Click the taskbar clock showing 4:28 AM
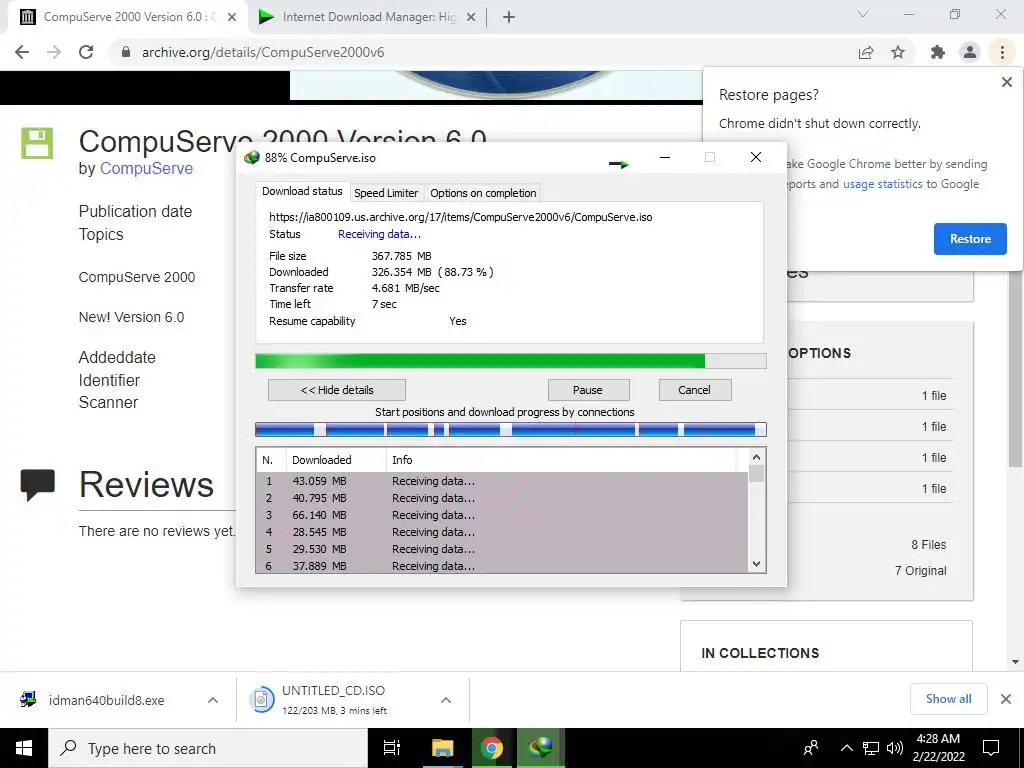Screen dimensions: 1024x768 [x=938, y=748]
